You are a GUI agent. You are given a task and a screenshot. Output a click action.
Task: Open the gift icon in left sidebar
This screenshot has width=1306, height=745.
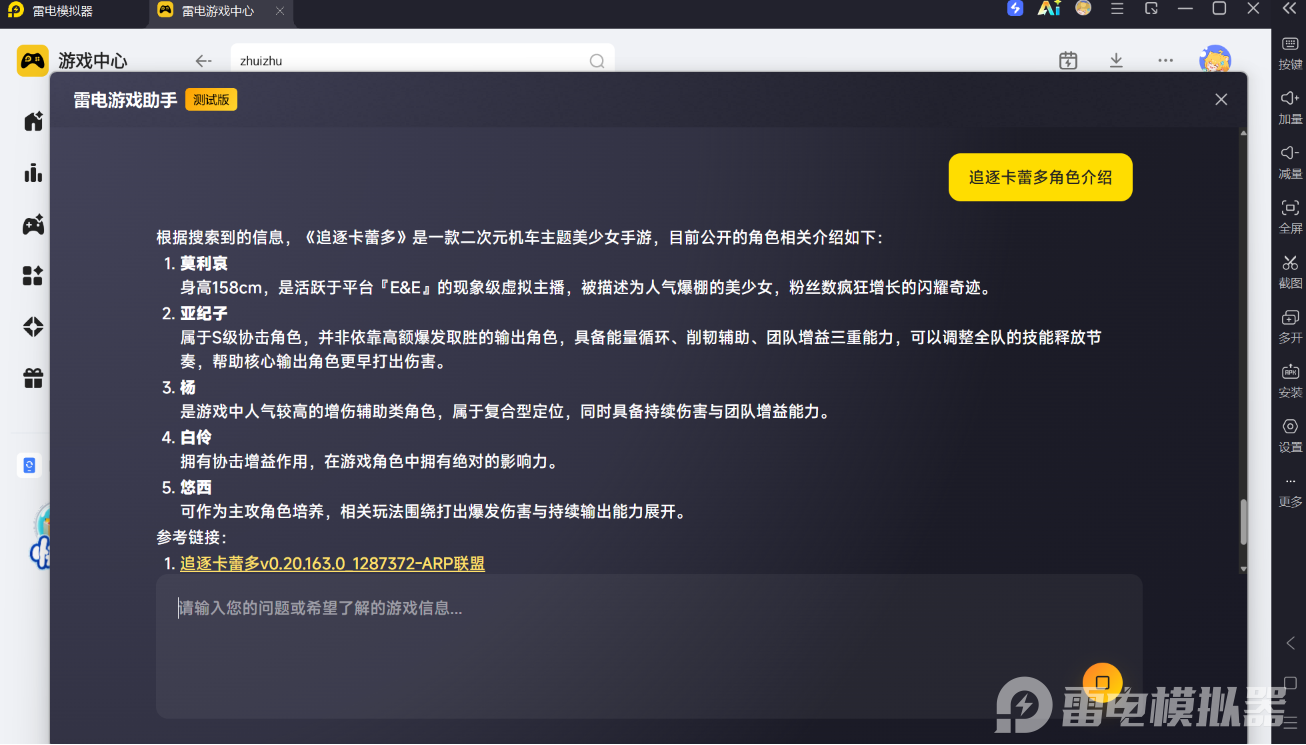[33, 378]
